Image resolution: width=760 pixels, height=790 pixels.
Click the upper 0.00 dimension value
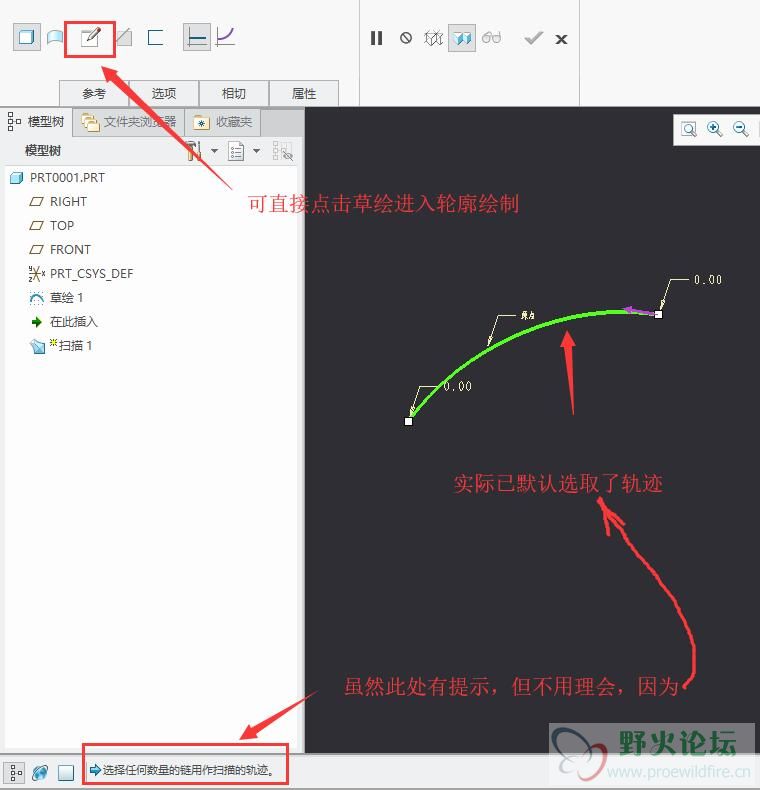pos(708,280)
